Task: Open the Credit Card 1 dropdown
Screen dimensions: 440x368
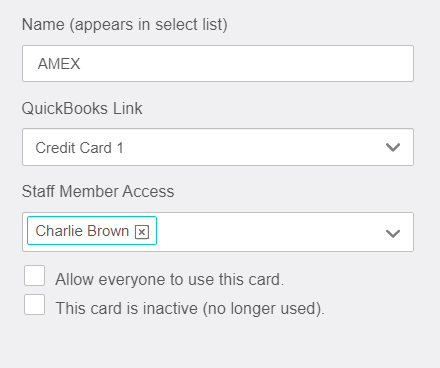Action: click(218, 147)
